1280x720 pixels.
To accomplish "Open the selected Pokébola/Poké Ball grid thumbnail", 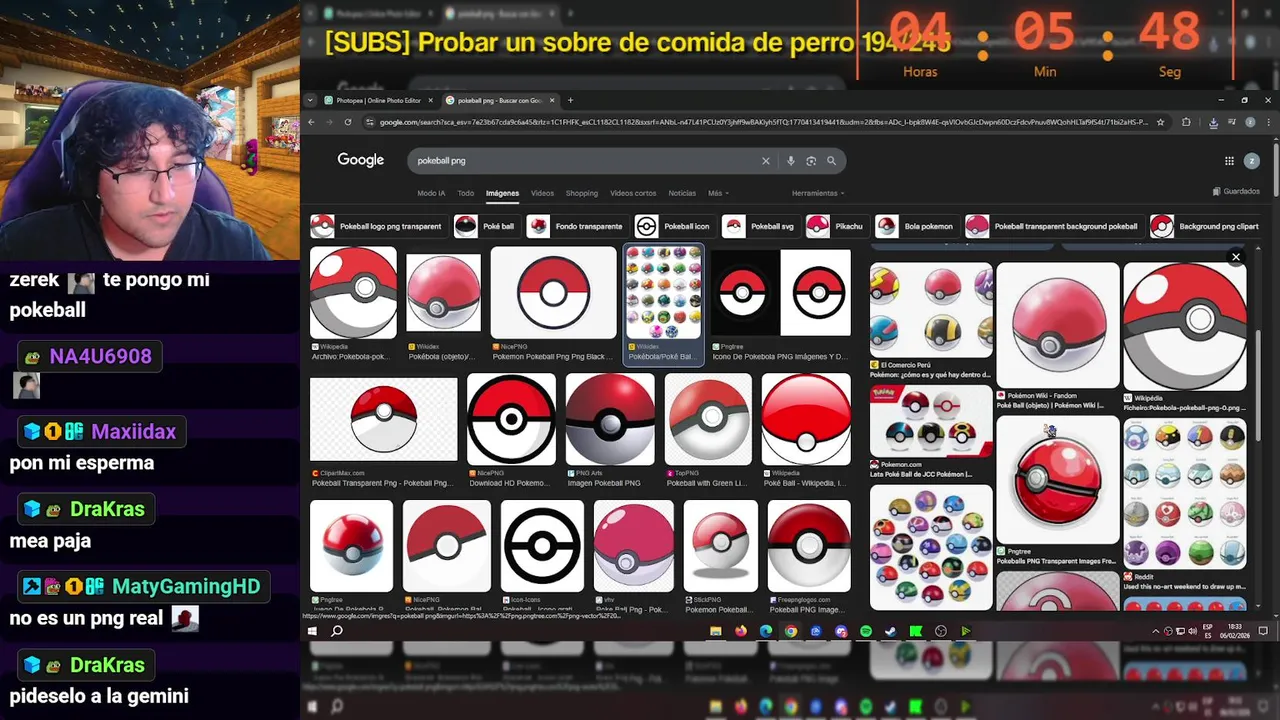I will pos(664,293).
